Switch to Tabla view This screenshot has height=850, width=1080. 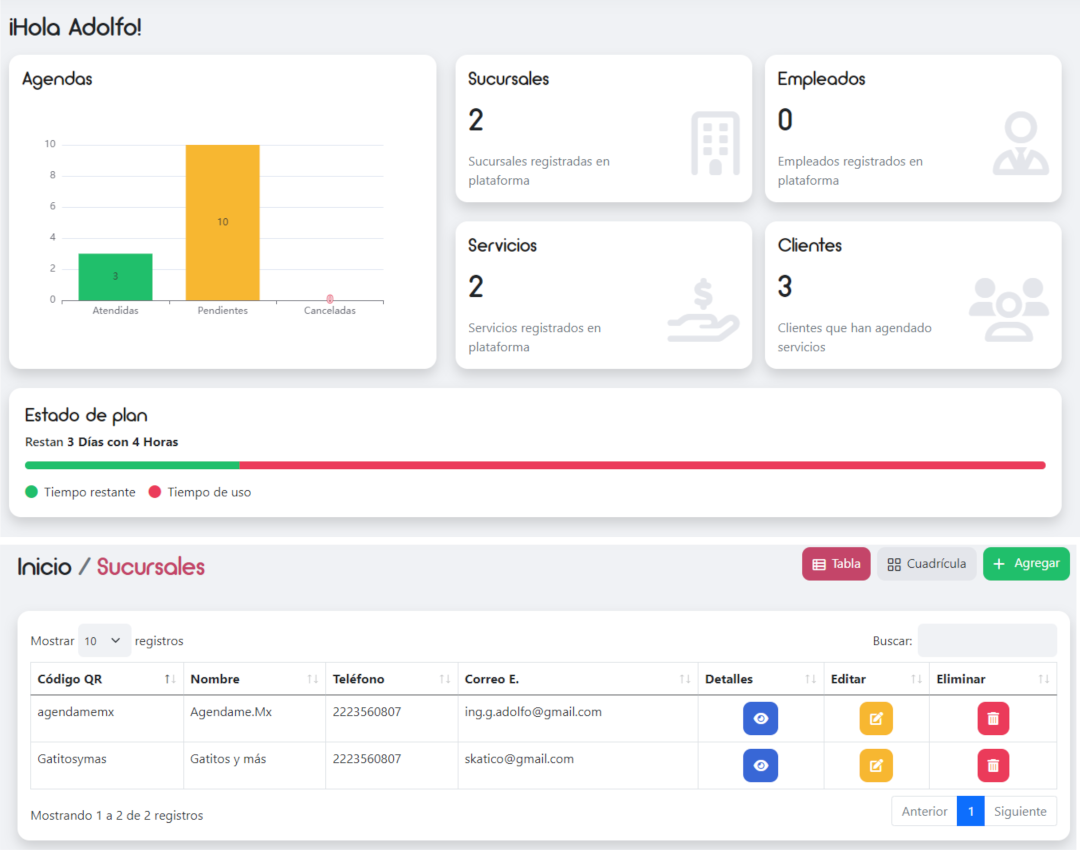tap(836, 564)
